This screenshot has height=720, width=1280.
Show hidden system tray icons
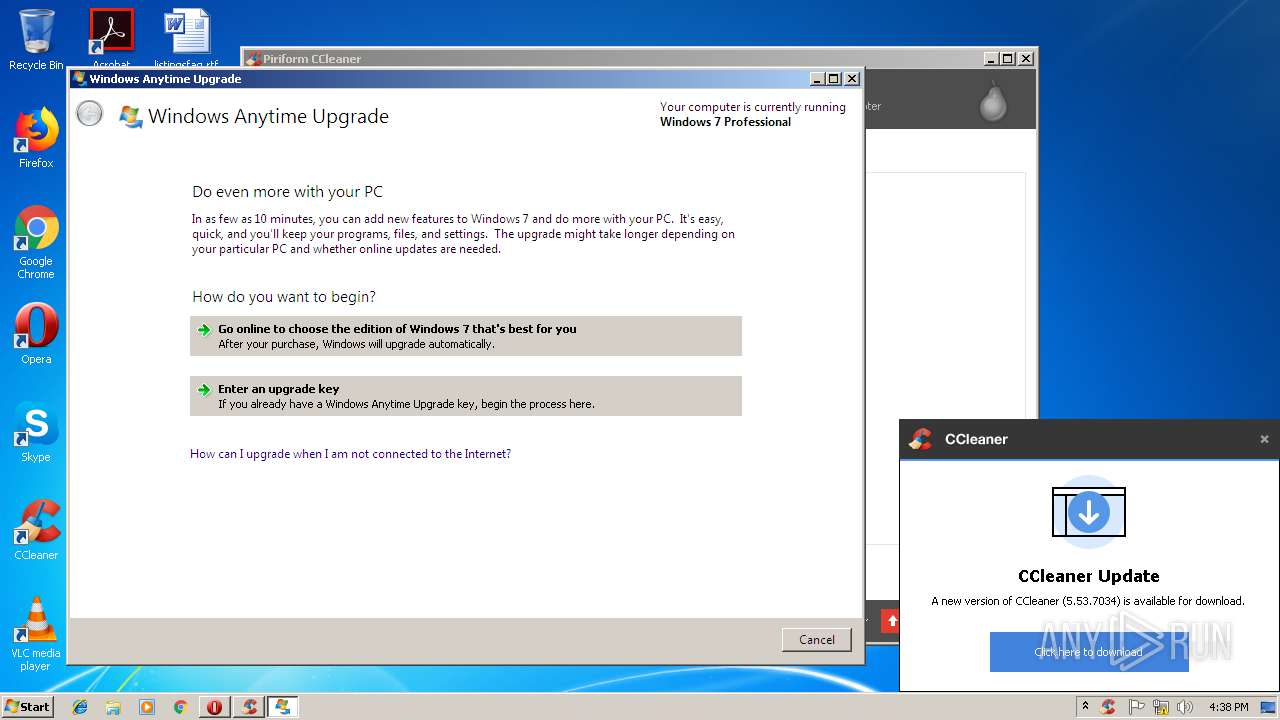(x=1085, y=707)
